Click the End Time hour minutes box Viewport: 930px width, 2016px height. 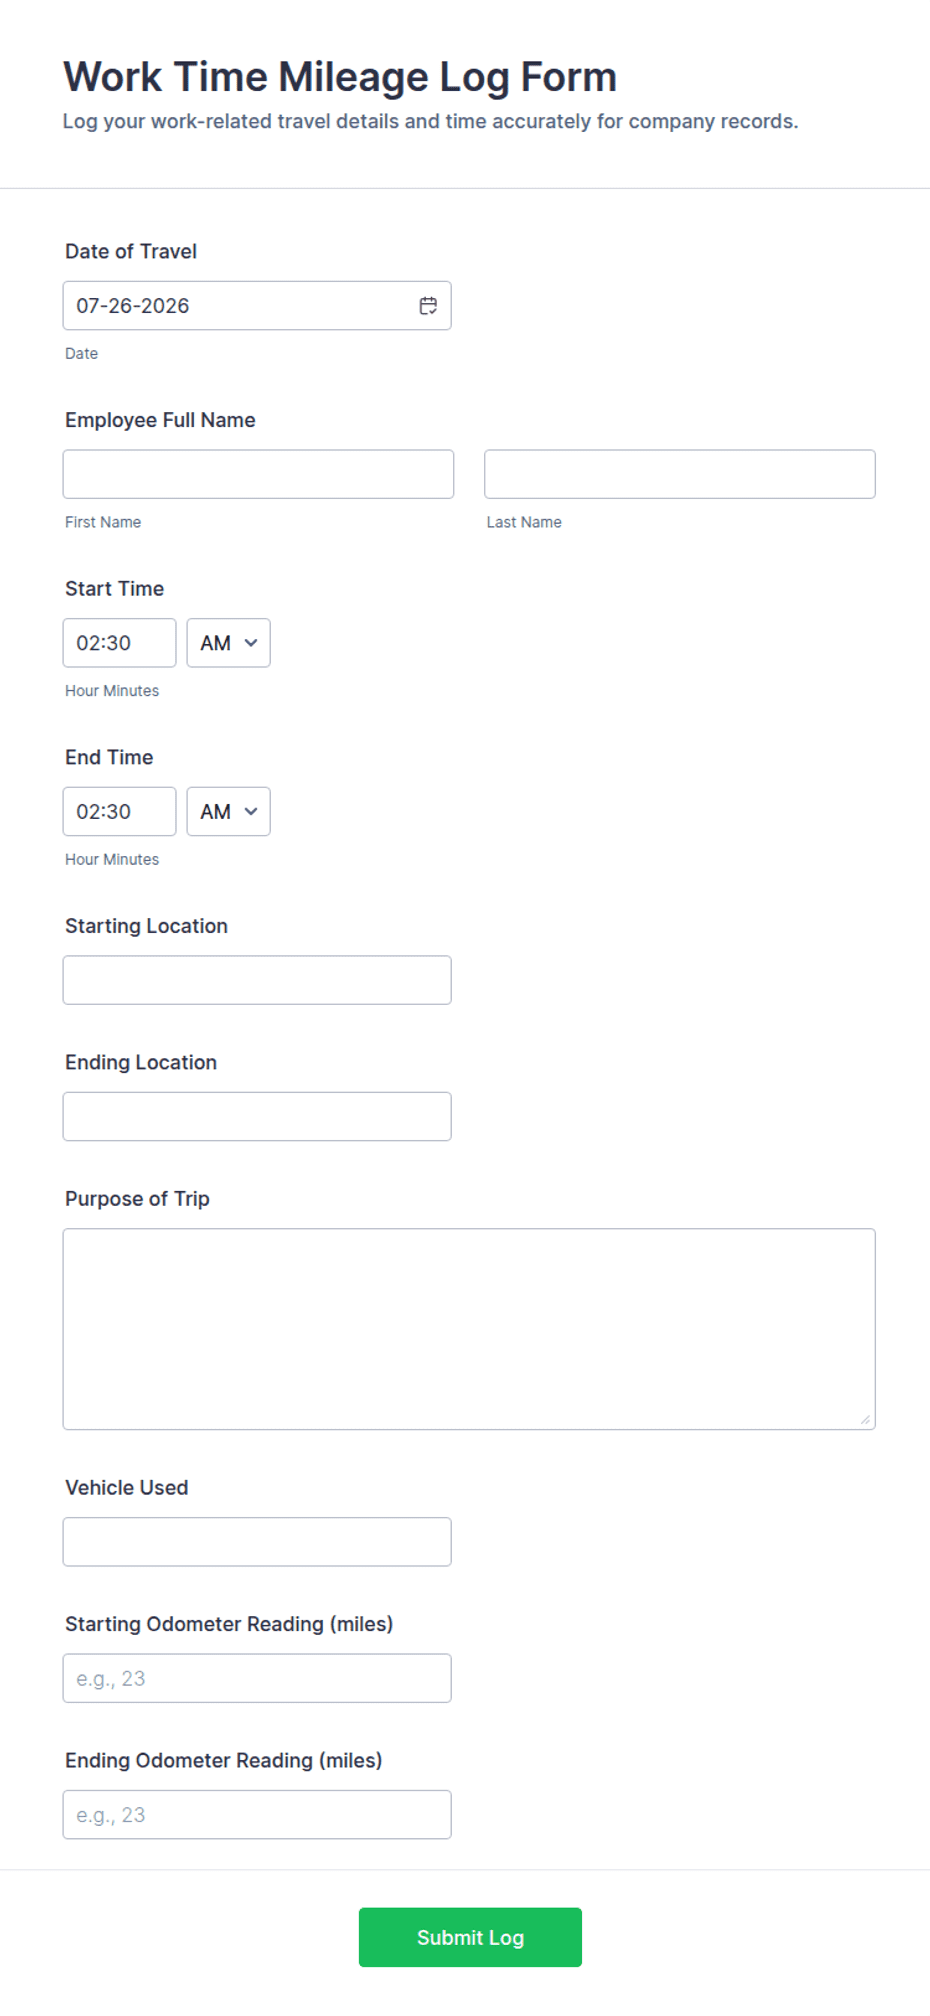tap(119, 811)
